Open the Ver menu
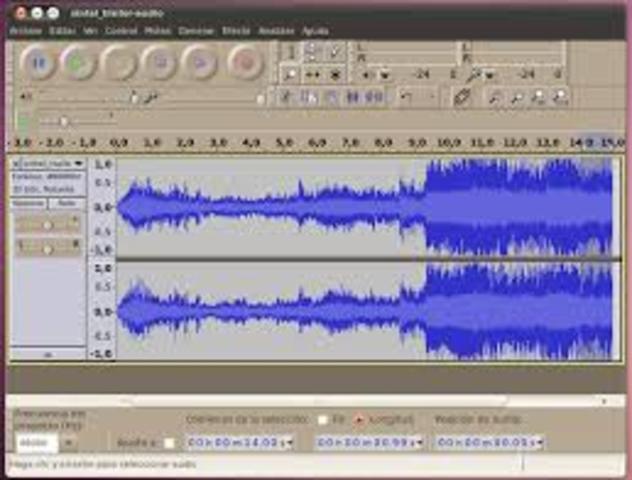 click(90, 31)
